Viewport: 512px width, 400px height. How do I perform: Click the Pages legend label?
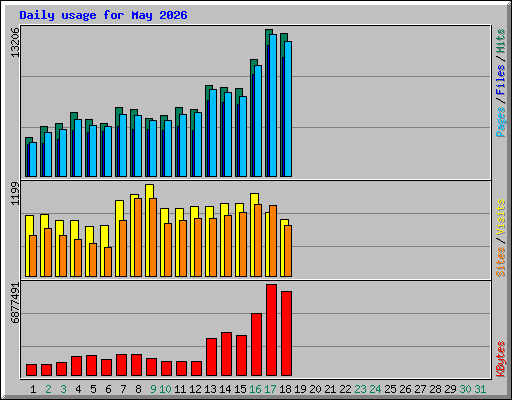(x=501, y=122)
